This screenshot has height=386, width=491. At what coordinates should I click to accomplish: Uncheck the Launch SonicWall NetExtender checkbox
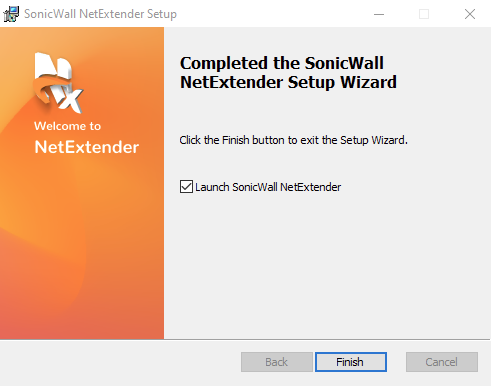(x=186, y=187)
